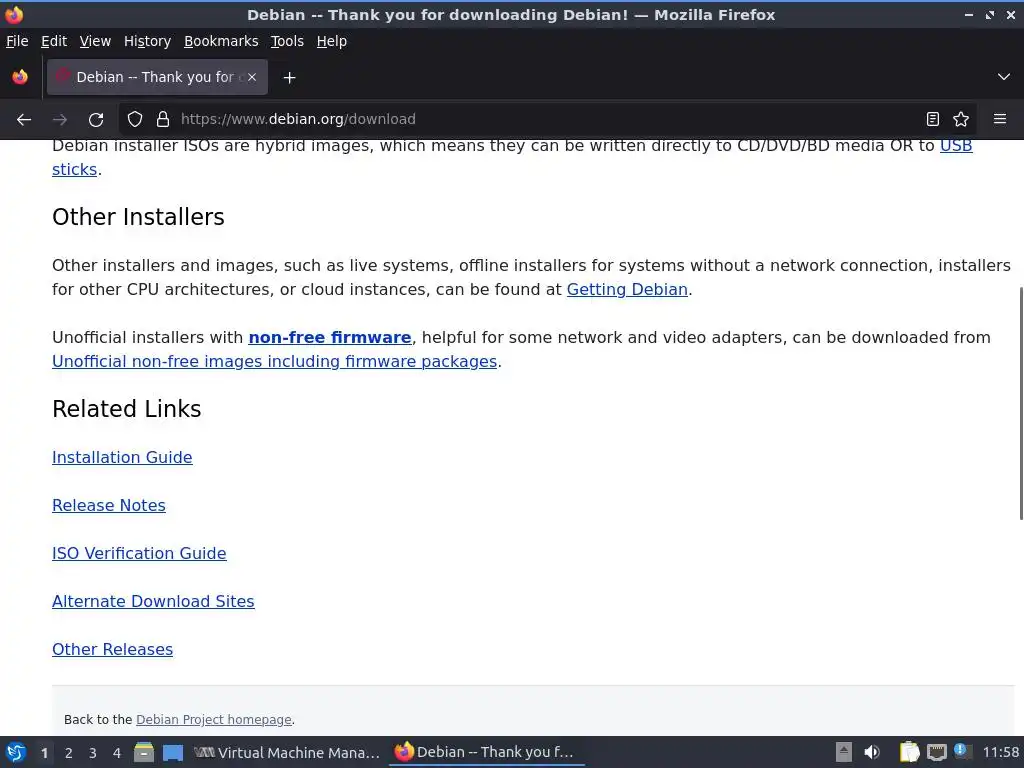Image resolution: width=1024 pixels, height=768 pixels.
Task: Show site security info via padlock
Action: point(163,119)
